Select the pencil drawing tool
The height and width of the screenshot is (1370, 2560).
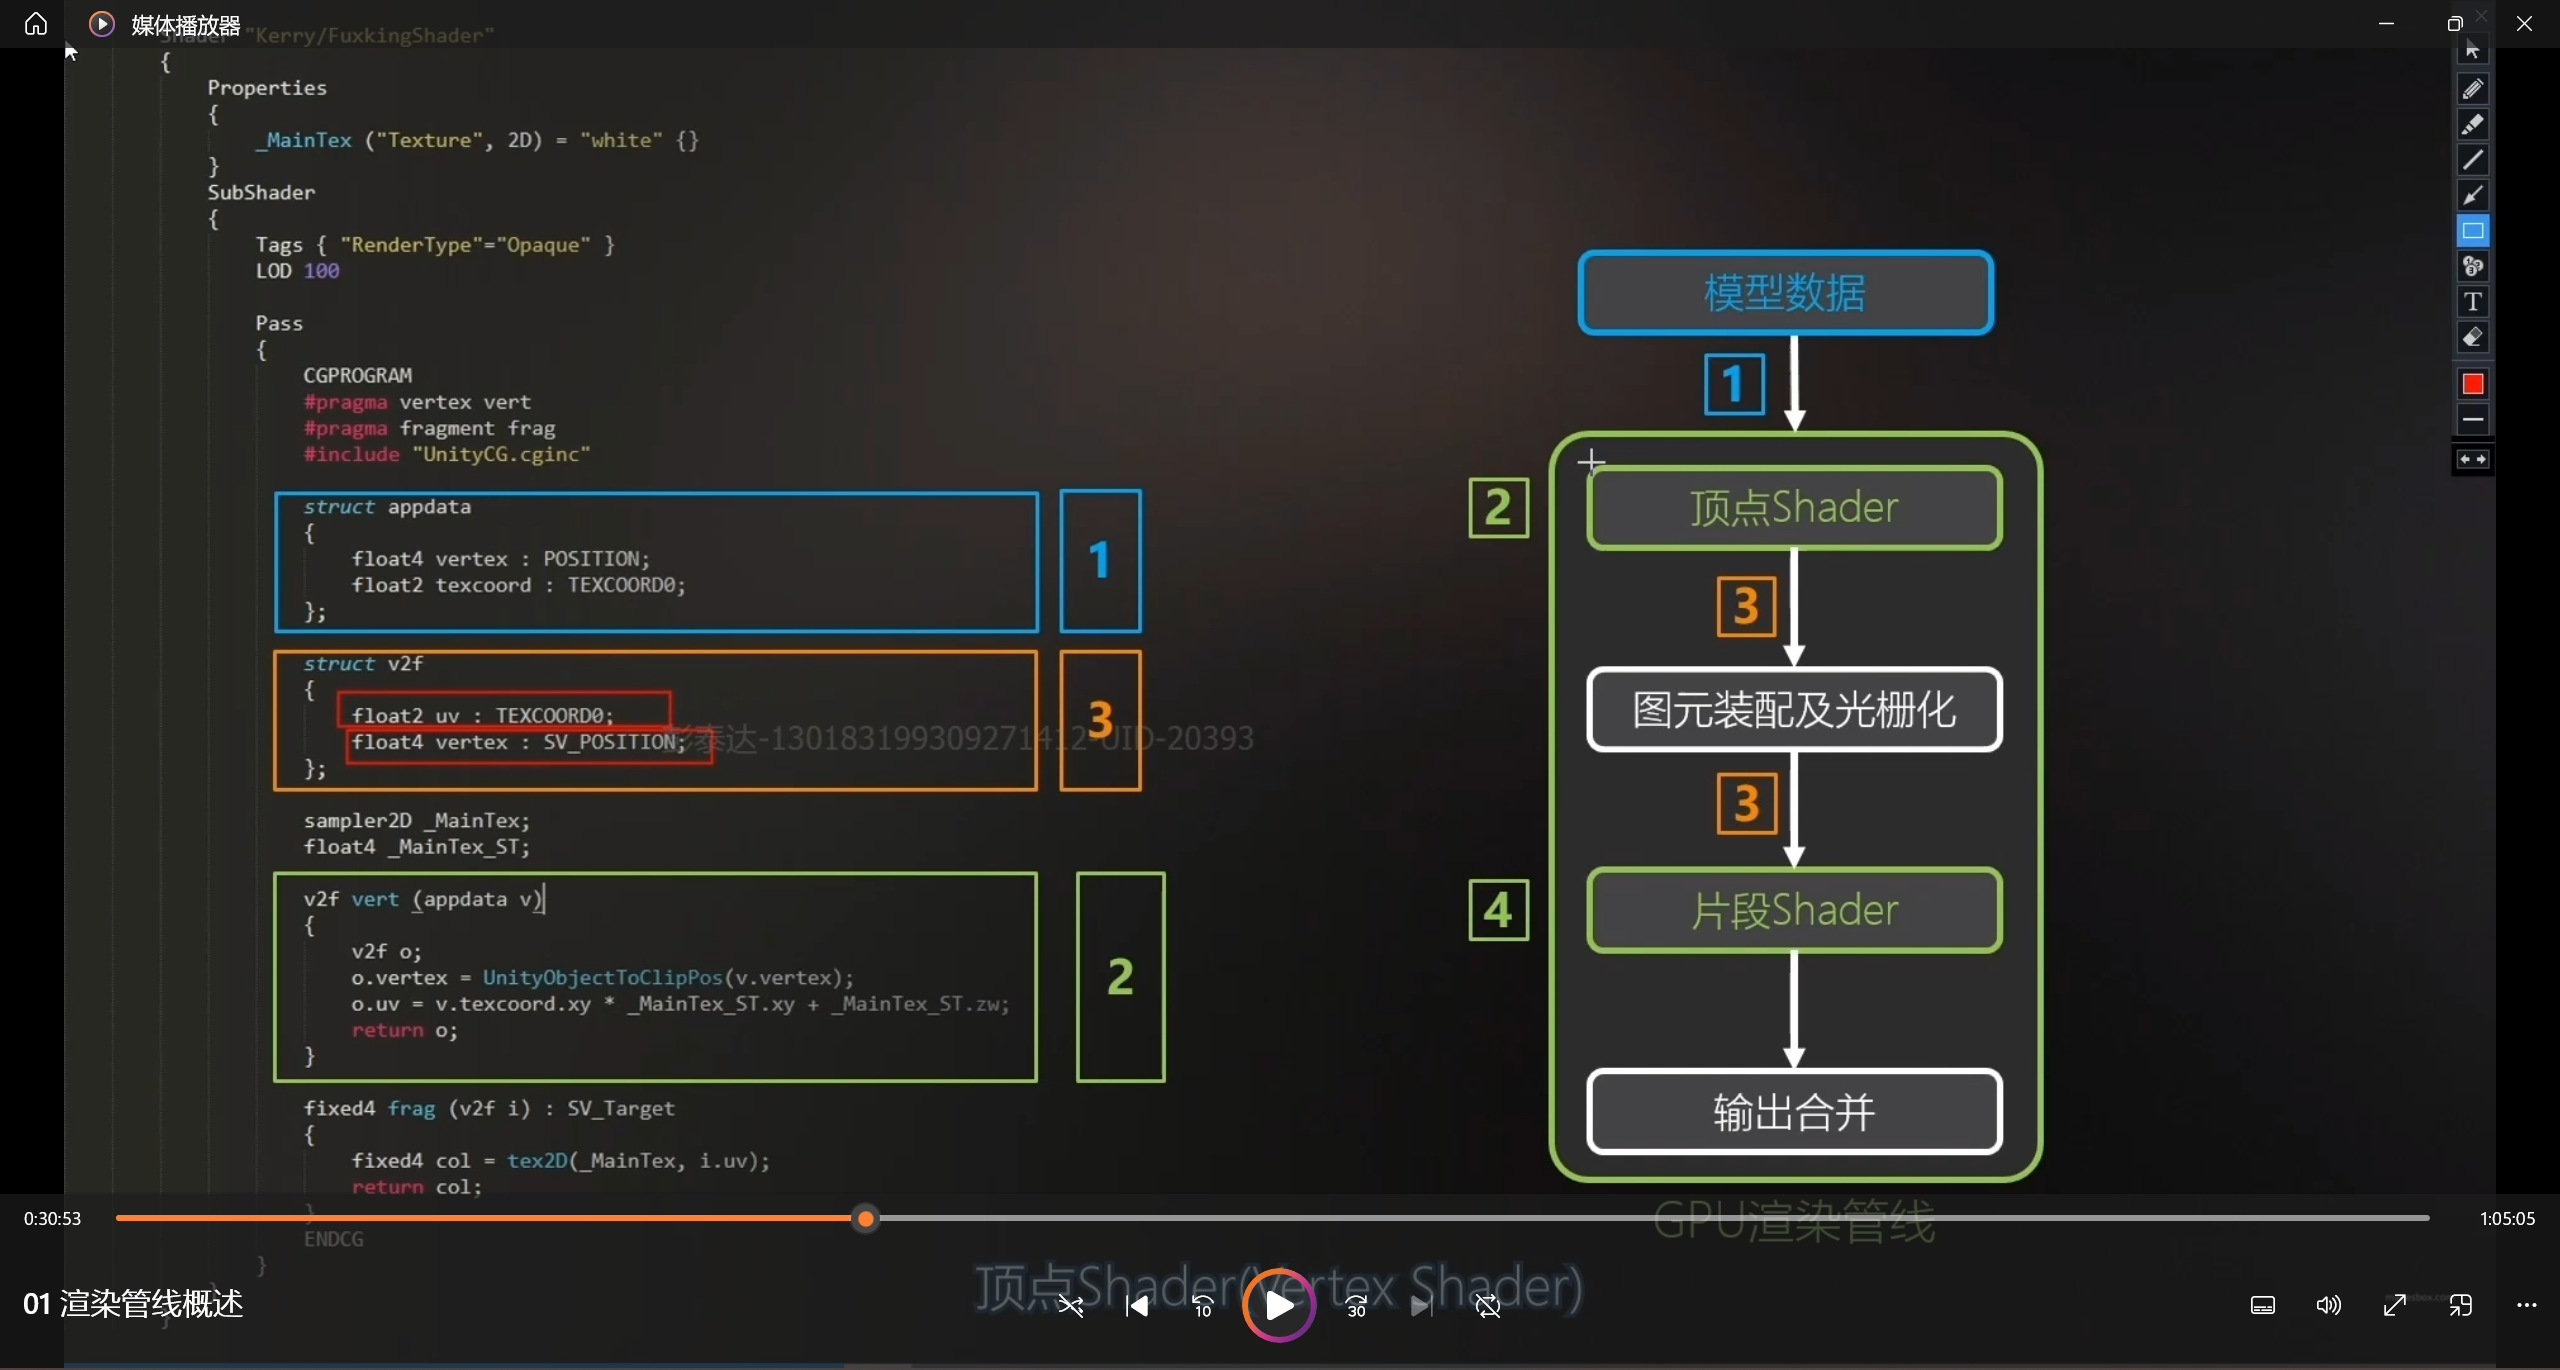[2472, 90]
